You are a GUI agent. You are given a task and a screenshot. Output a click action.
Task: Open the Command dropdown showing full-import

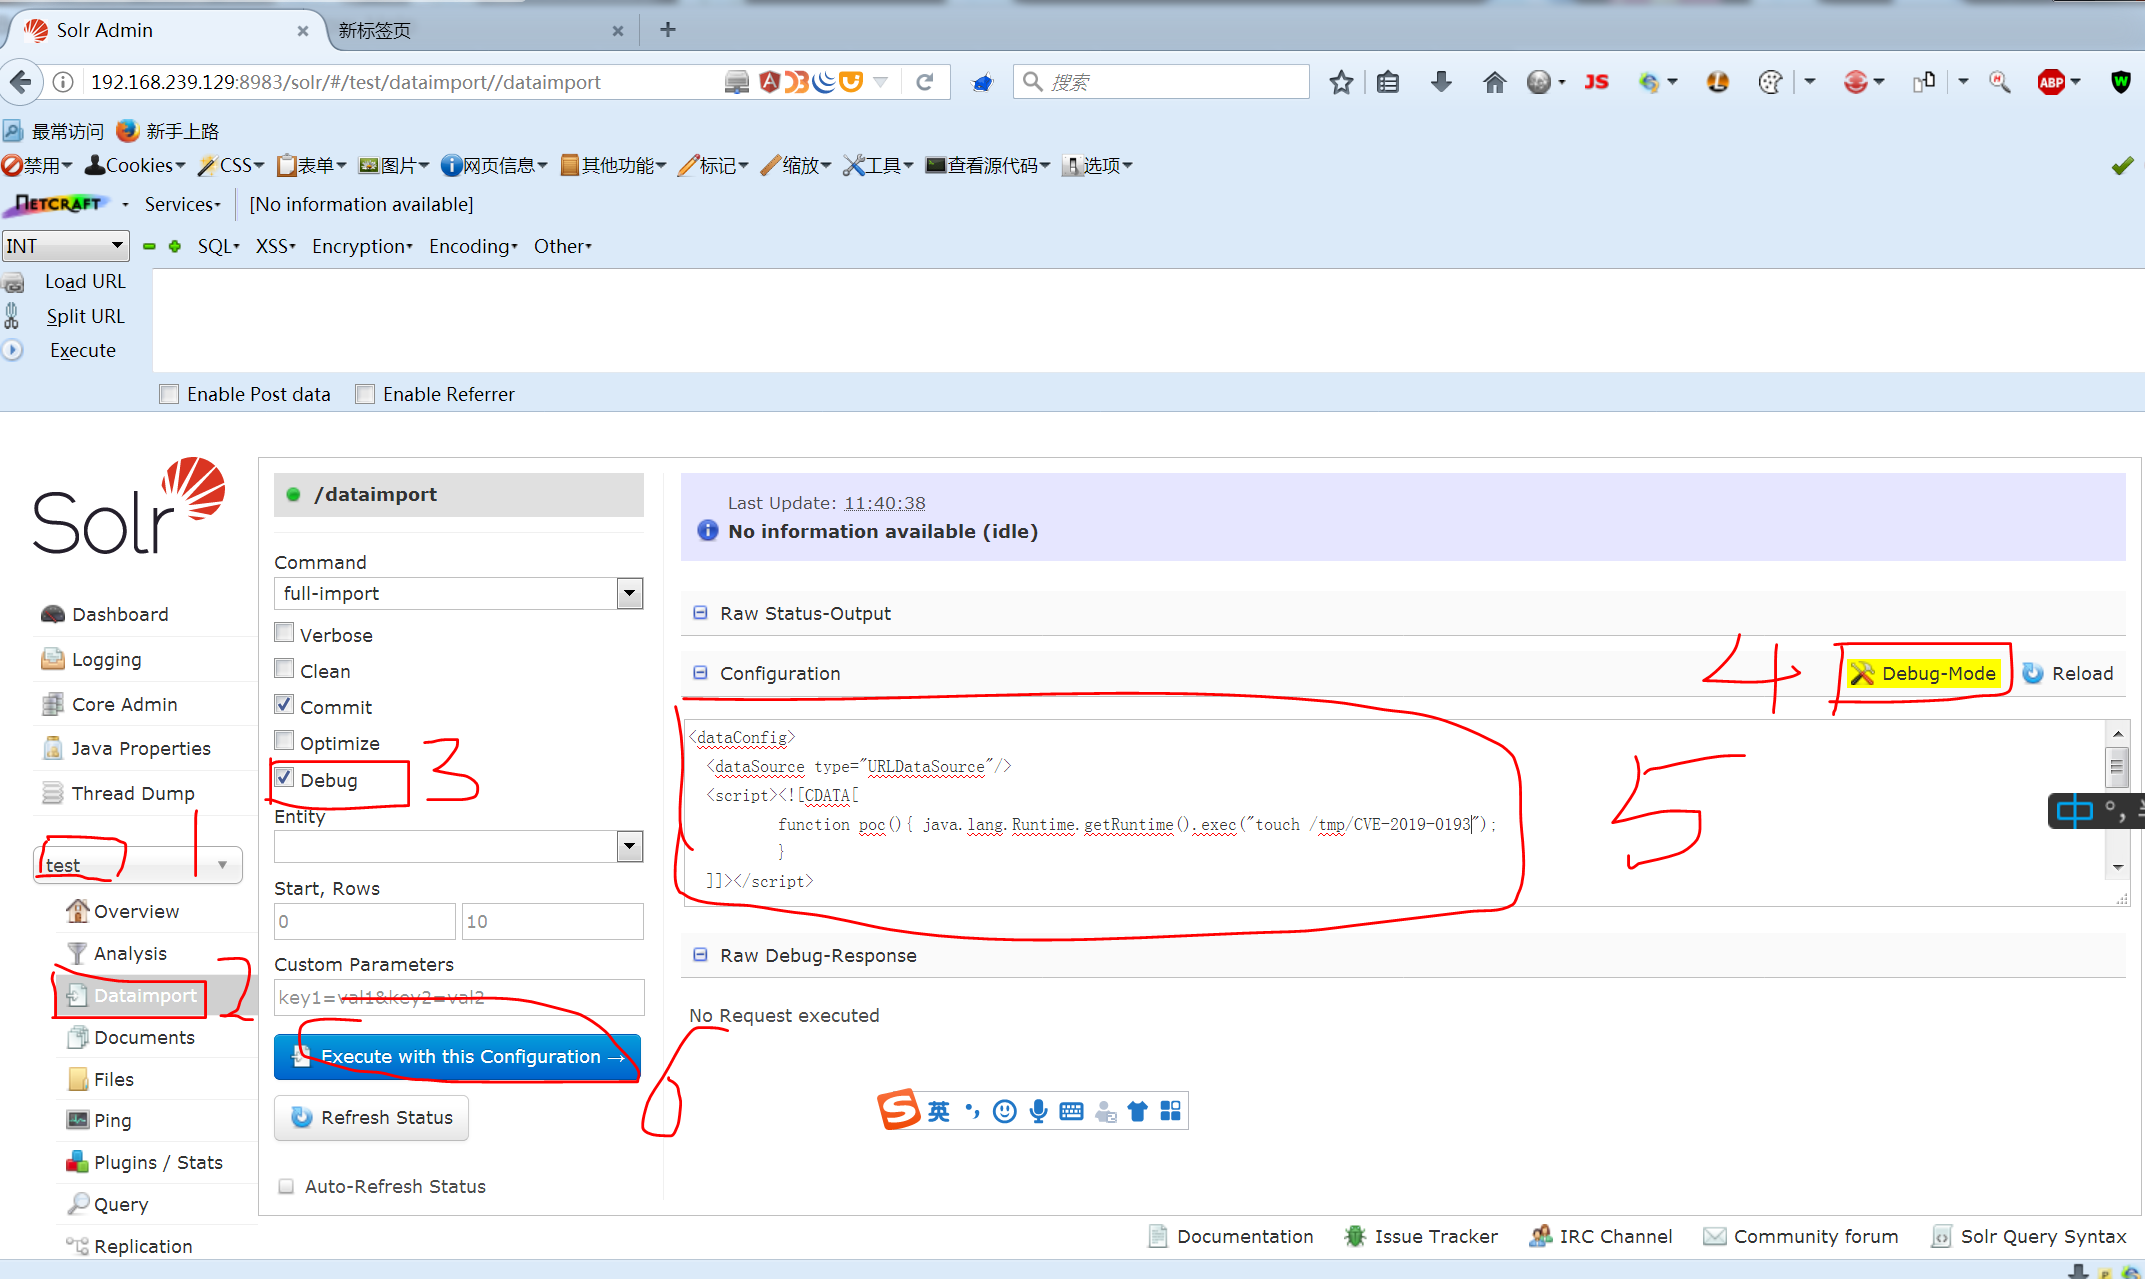[x=629, y=593]
